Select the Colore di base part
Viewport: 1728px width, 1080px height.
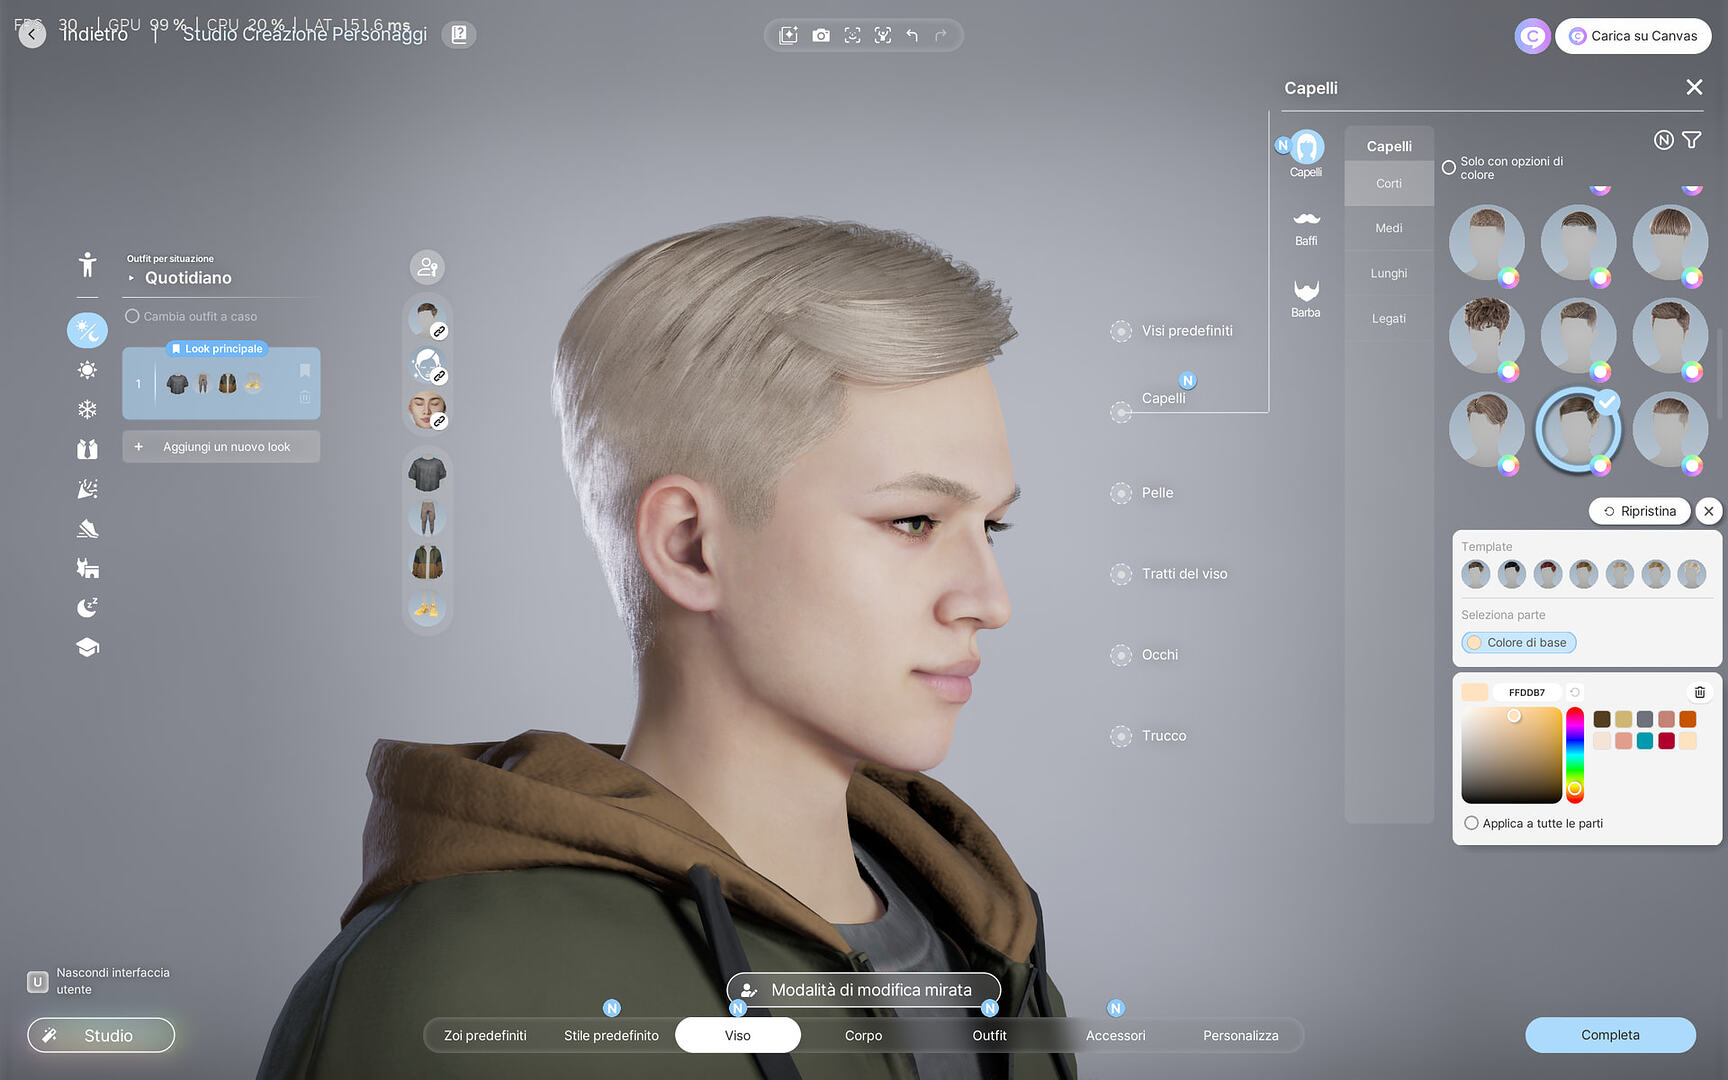coord(1519,642)
